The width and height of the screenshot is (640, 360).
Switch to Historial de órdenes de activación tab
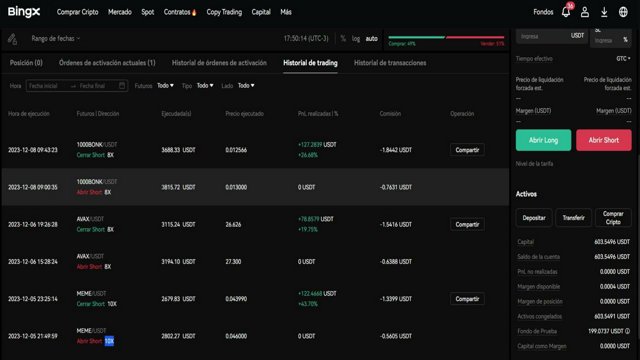tap(219, 63)
